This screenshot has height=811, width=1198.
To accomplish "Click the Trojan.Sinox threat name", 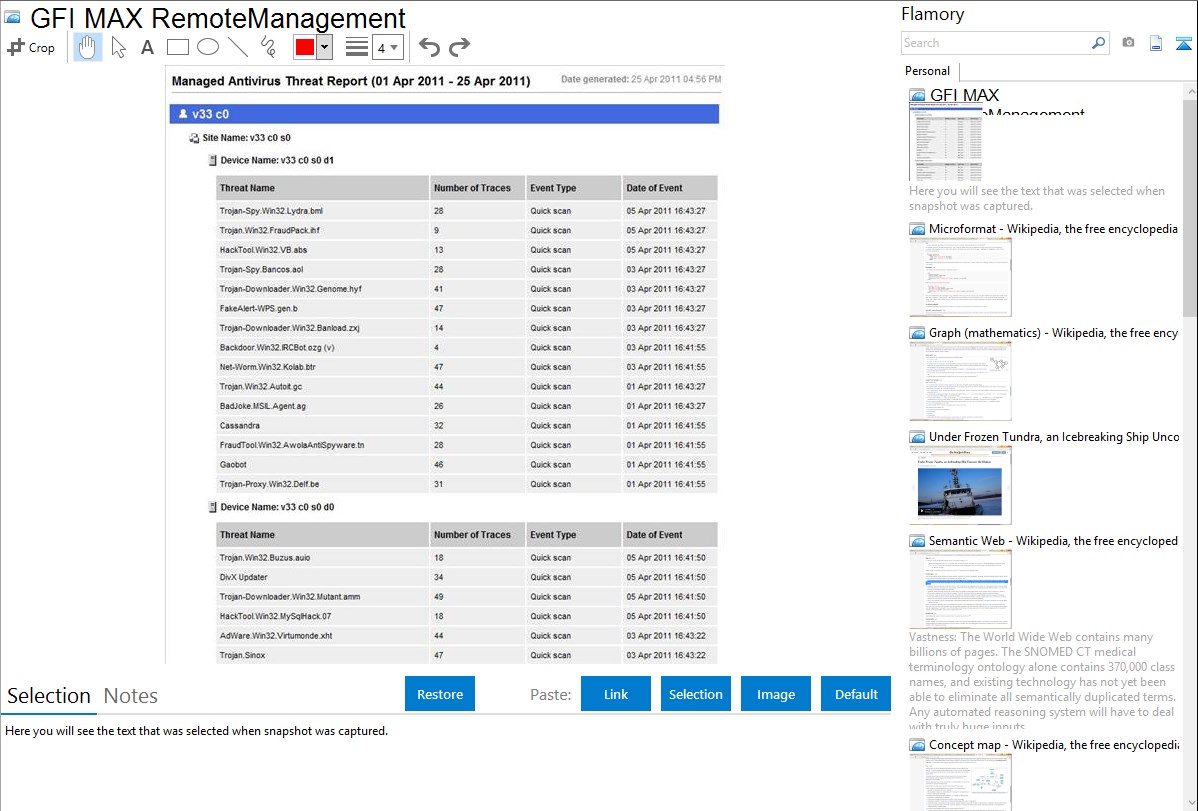I will coord(243,655).
